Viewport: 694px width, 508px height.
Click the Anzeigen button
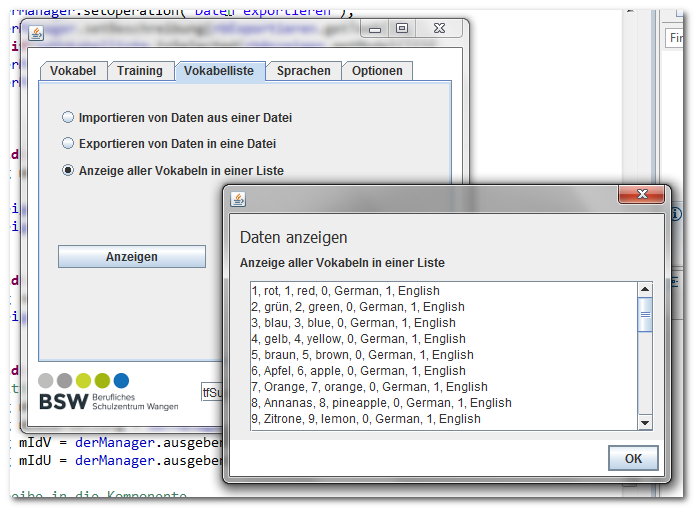pyautogui.click(x=132, y=257)
